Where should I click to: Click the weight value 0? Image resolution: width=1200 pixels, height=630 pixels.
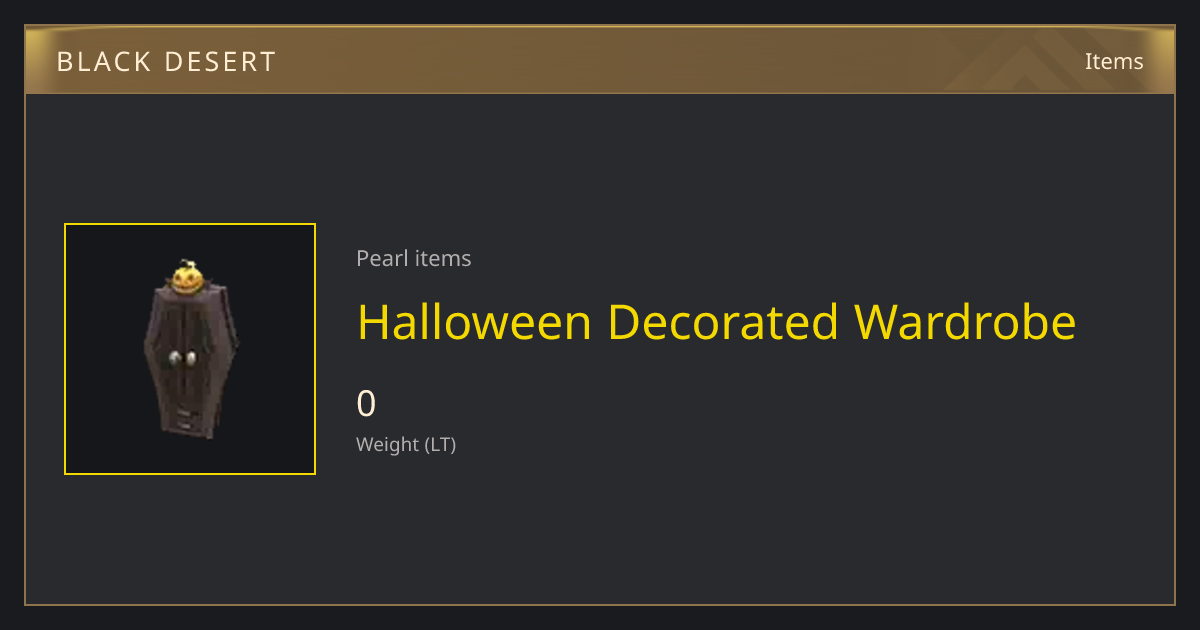[366, 404]
